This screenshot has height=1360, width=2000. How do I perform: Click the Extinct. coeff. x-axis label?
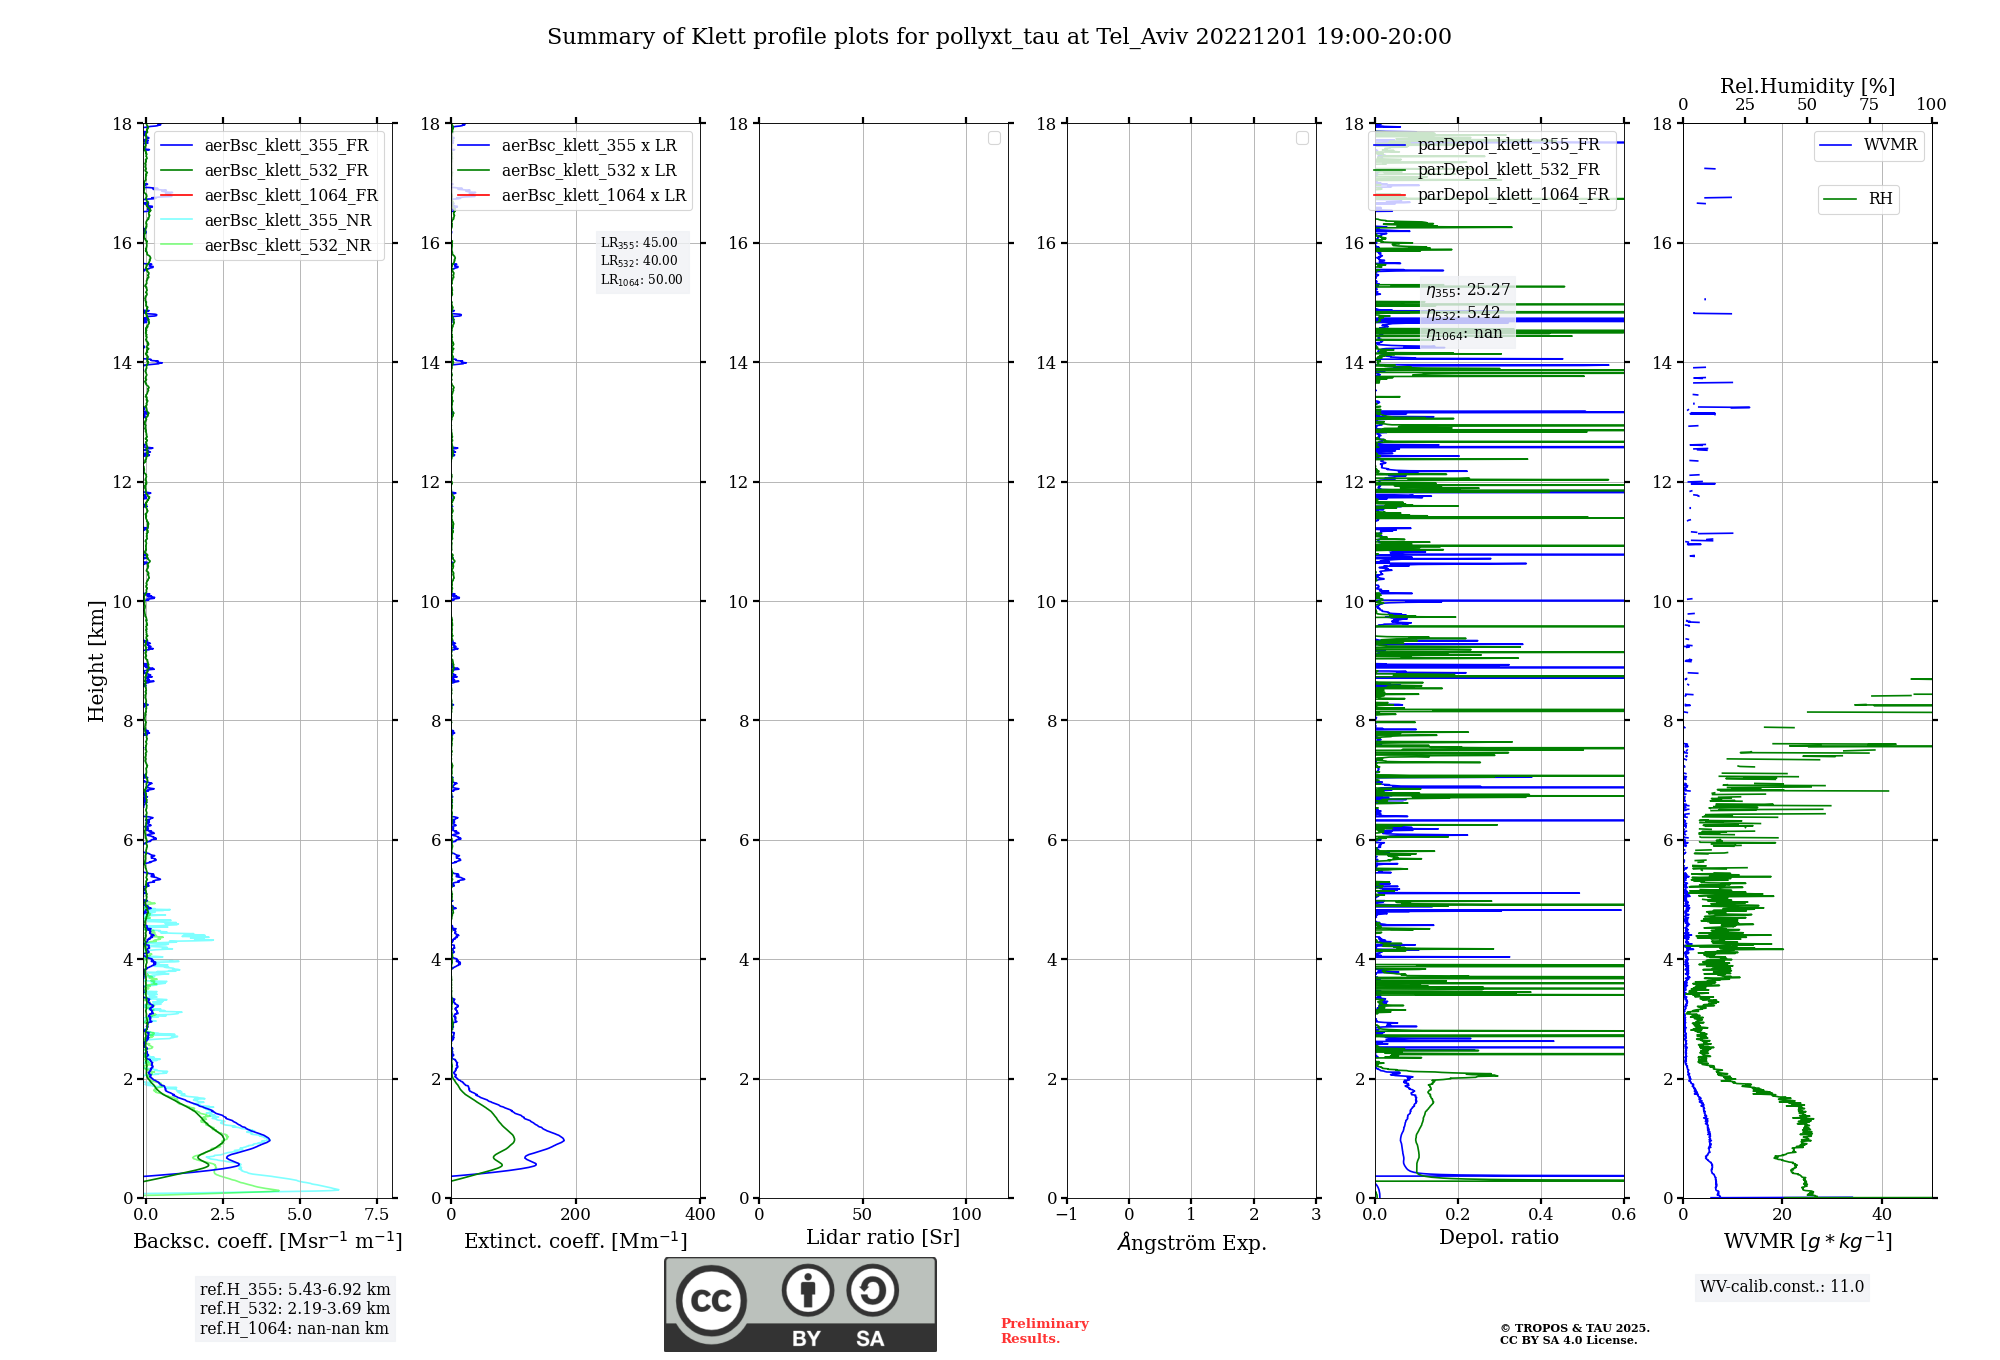tap(576, 1241)
